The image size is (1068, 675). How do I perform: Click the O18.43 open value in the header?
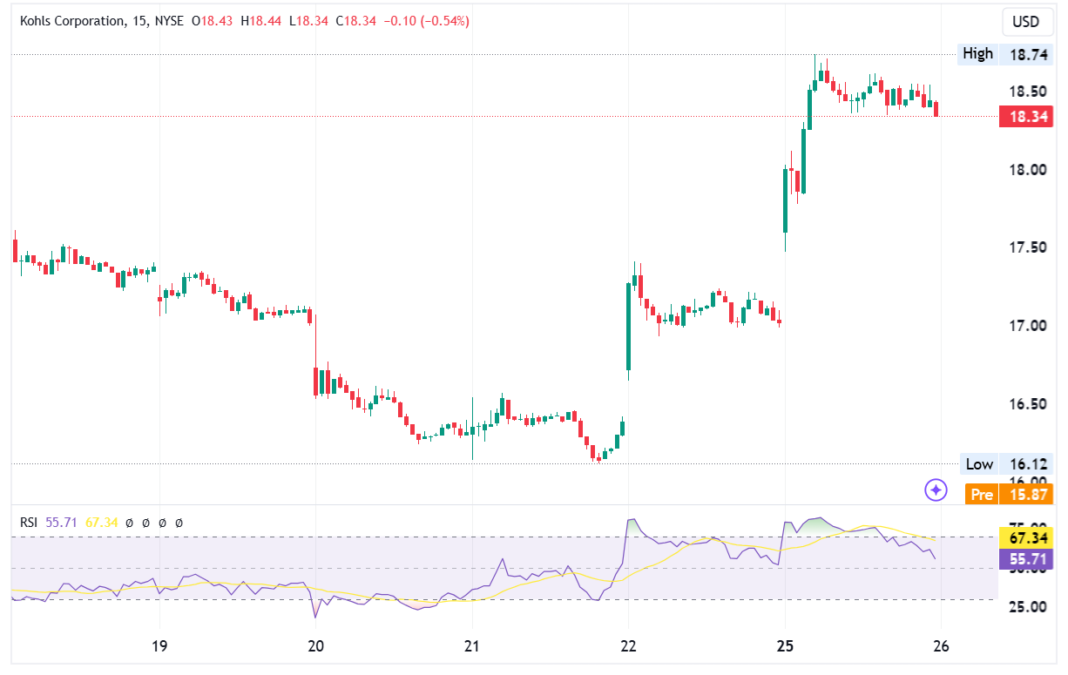point(212,21)
